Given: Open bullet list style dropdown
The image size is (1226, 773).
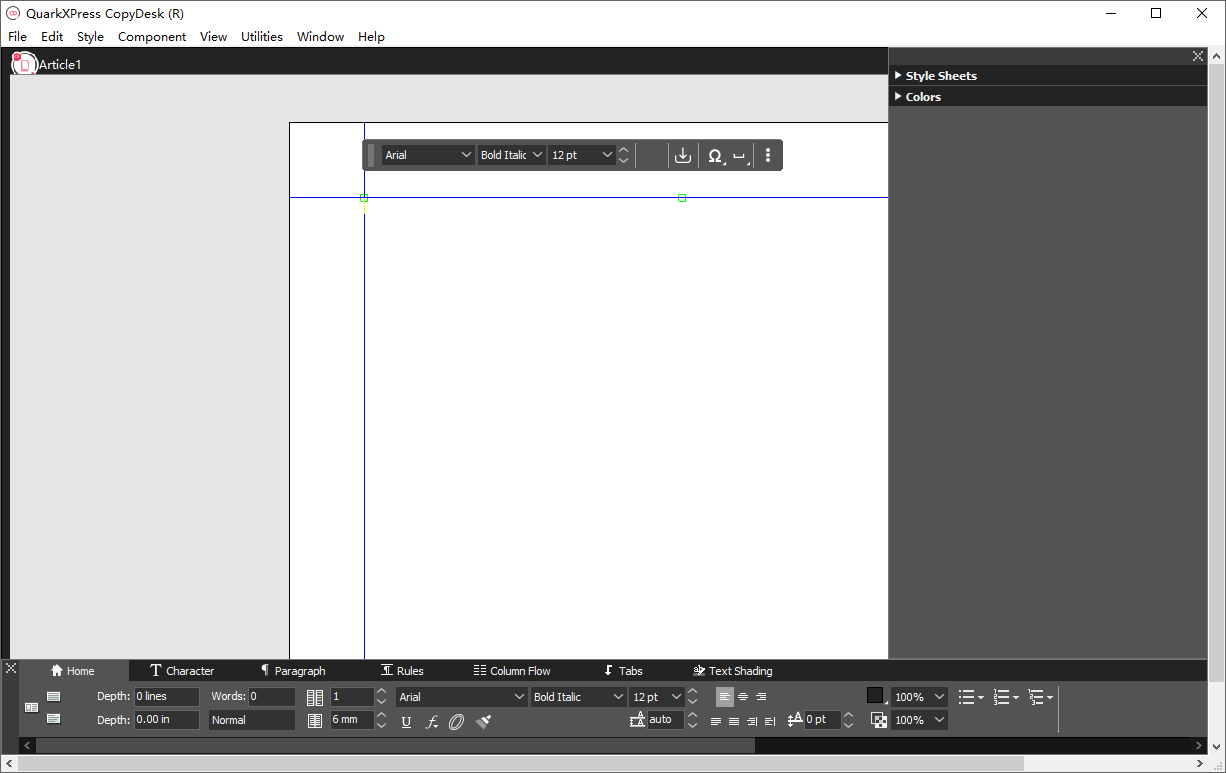Looking at the screenshot, I should coord(971,697).
